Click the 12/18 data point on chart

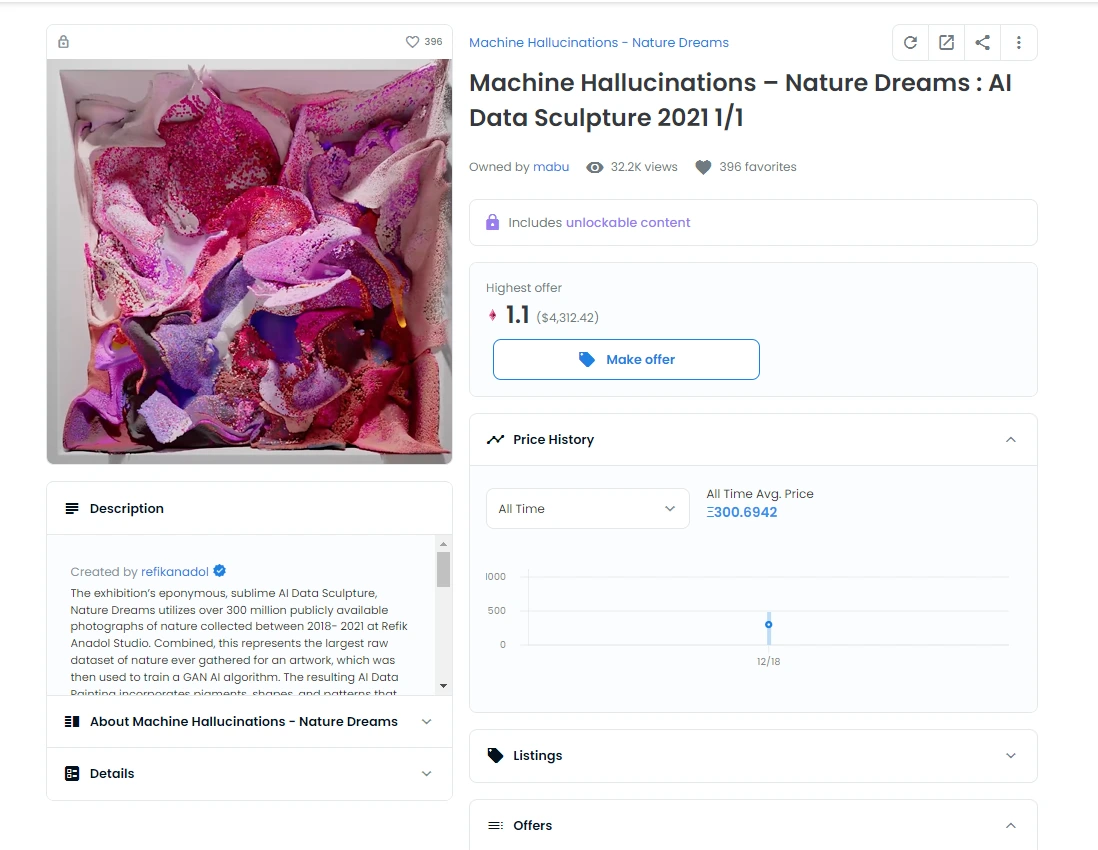[768, 625]
